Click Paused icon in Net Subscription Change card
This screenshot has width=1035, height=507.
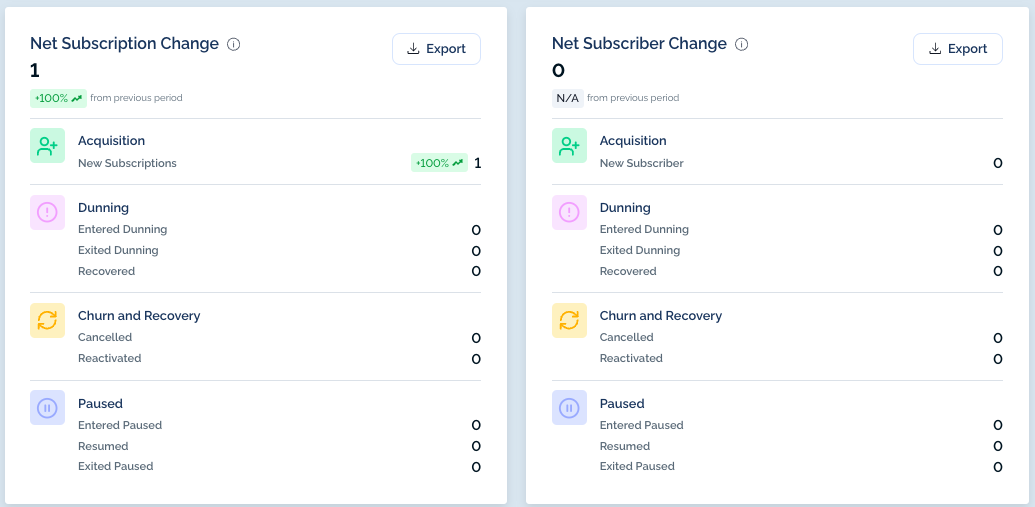[x=48, y=407]
